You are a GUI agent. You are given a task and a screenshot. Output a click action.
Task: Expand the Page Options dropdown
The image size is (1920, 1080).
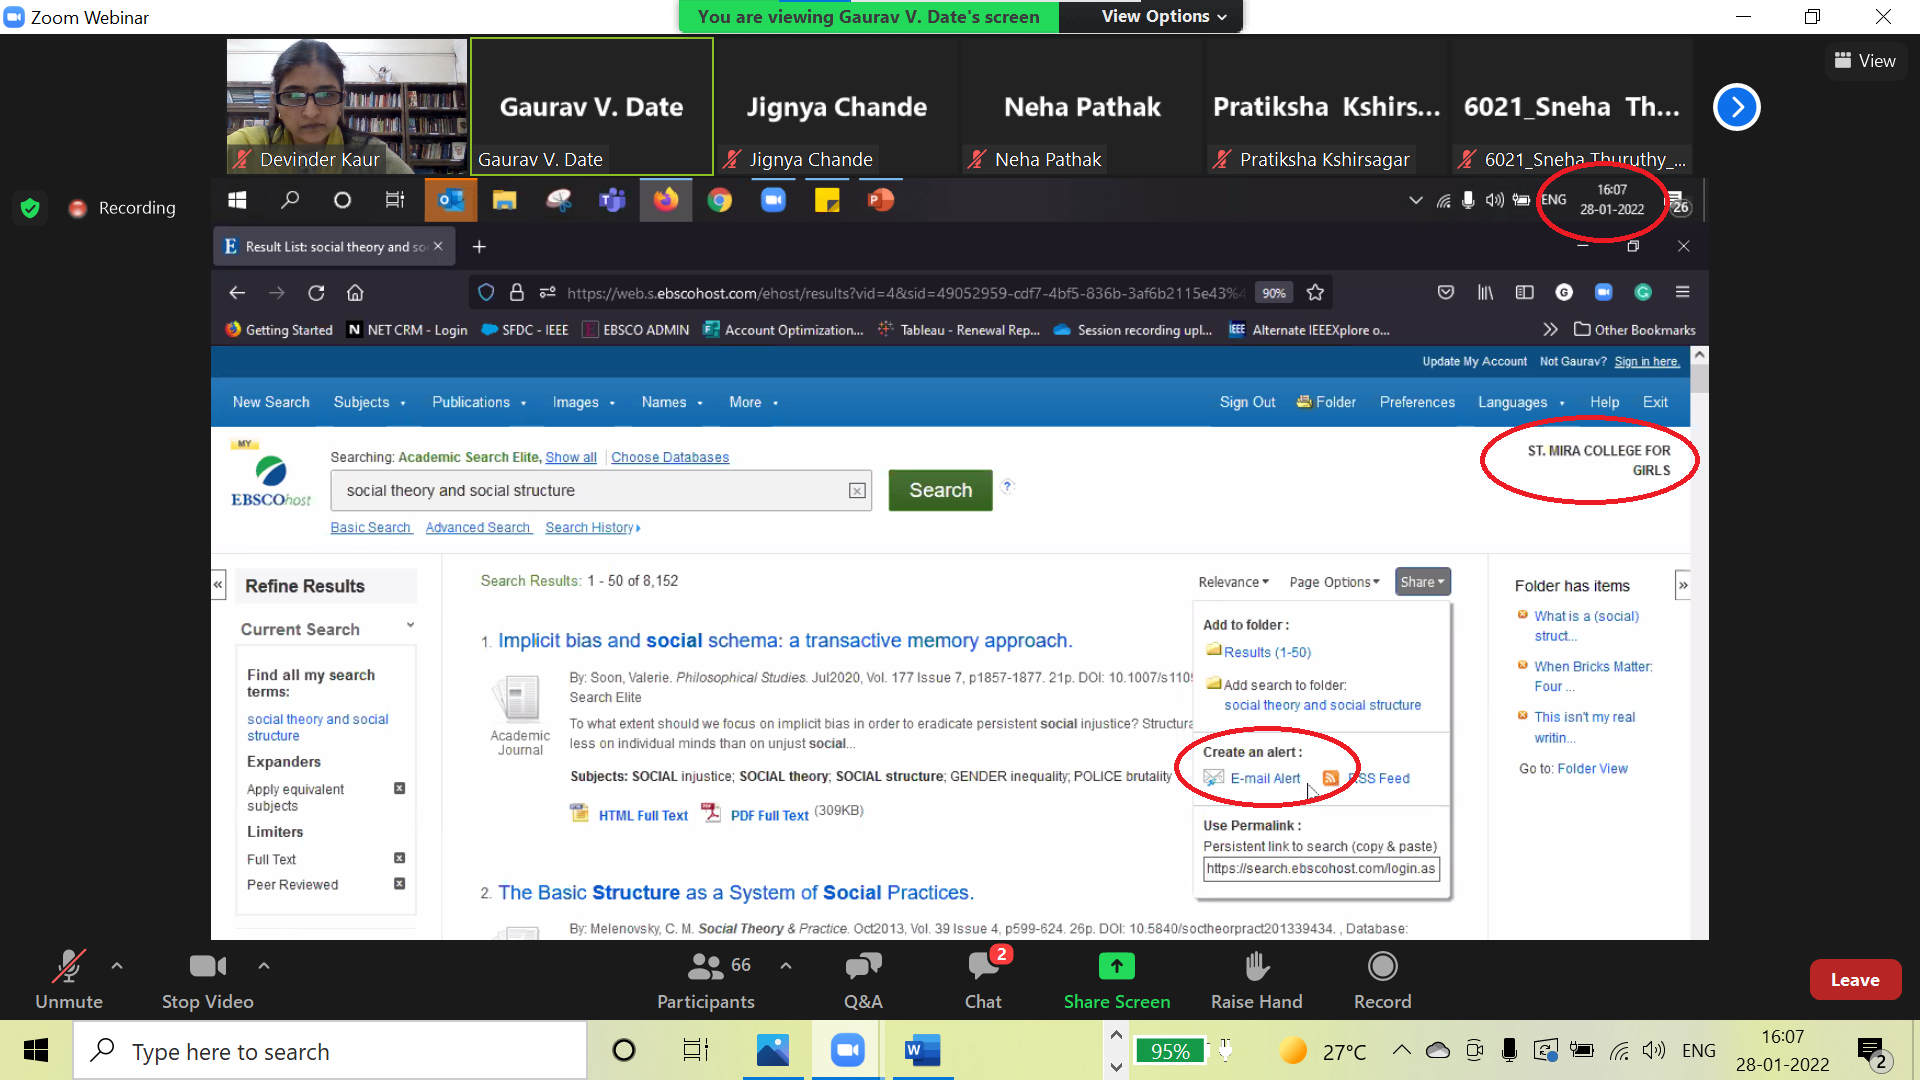[1334, 581]
